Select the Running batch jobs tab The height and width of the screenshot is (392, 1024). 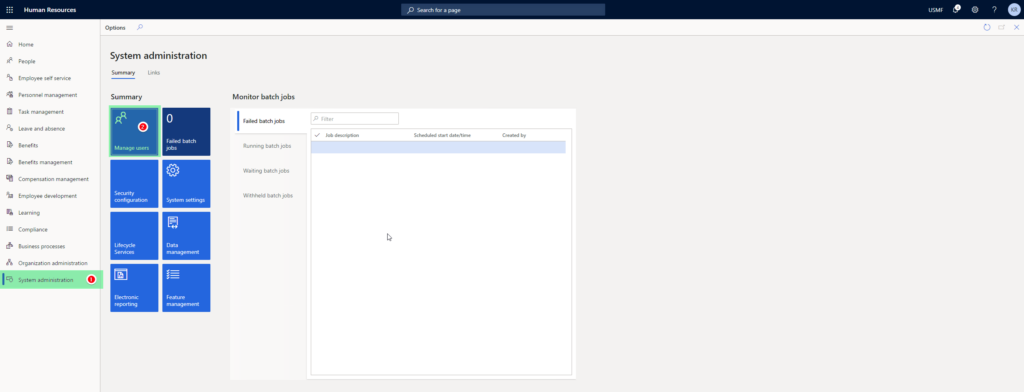pyautogui.click(x=267, y=146)
